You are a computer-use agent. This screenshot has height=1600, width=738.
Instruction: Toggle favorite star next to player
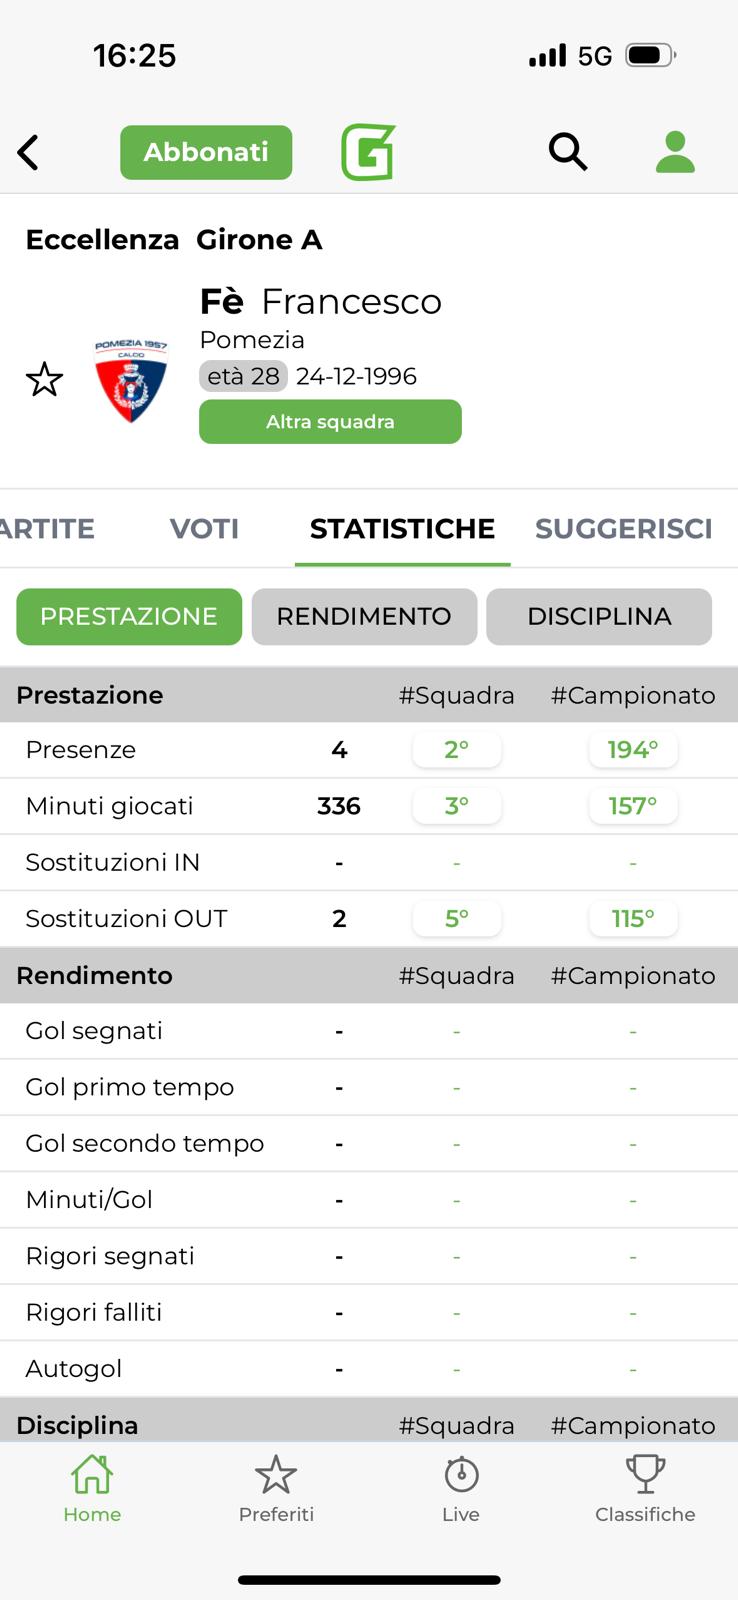pyautogui.click(x=44, y=380)
